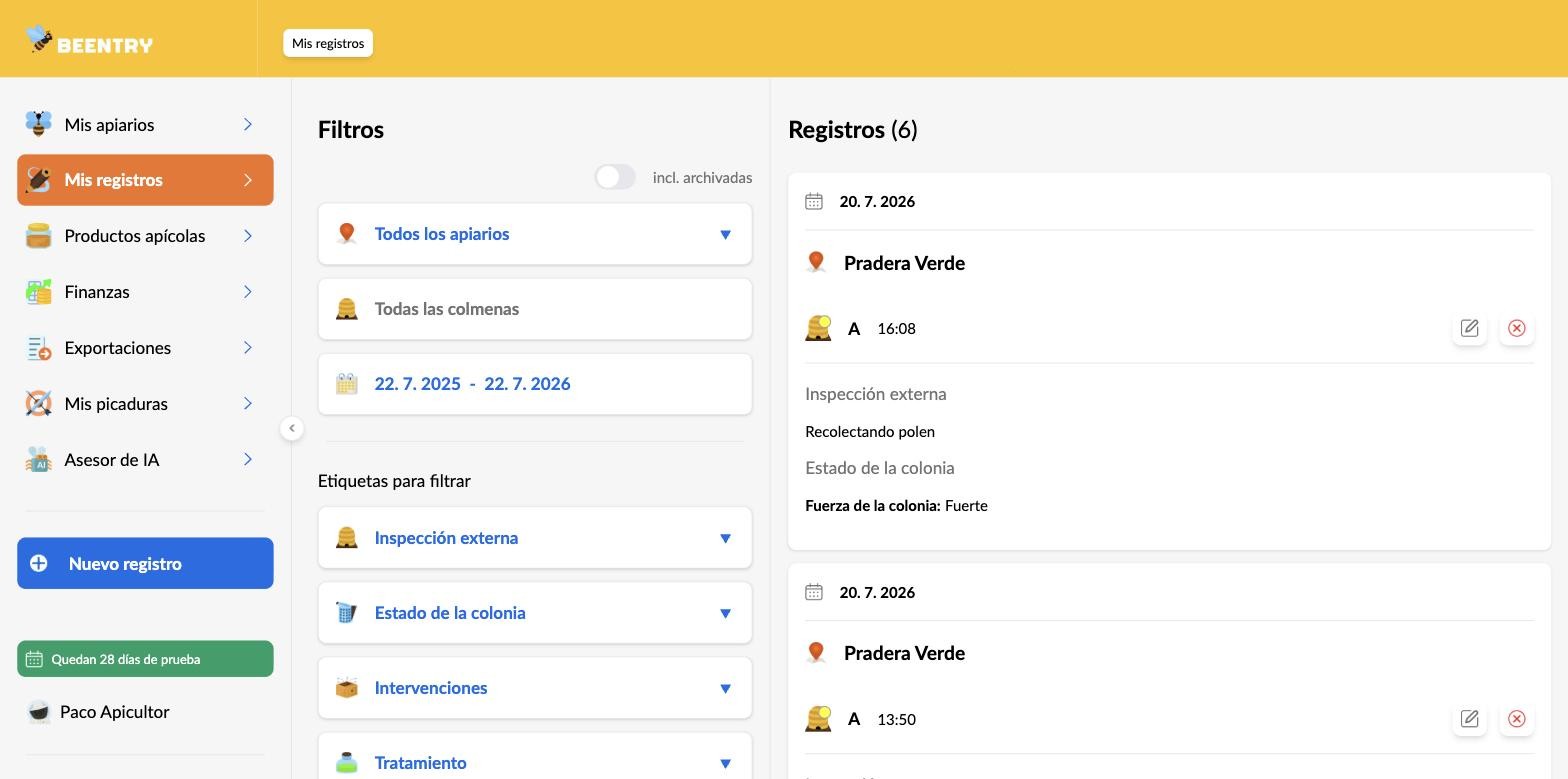Go to Finanzas section

click(x=145, y=292)
